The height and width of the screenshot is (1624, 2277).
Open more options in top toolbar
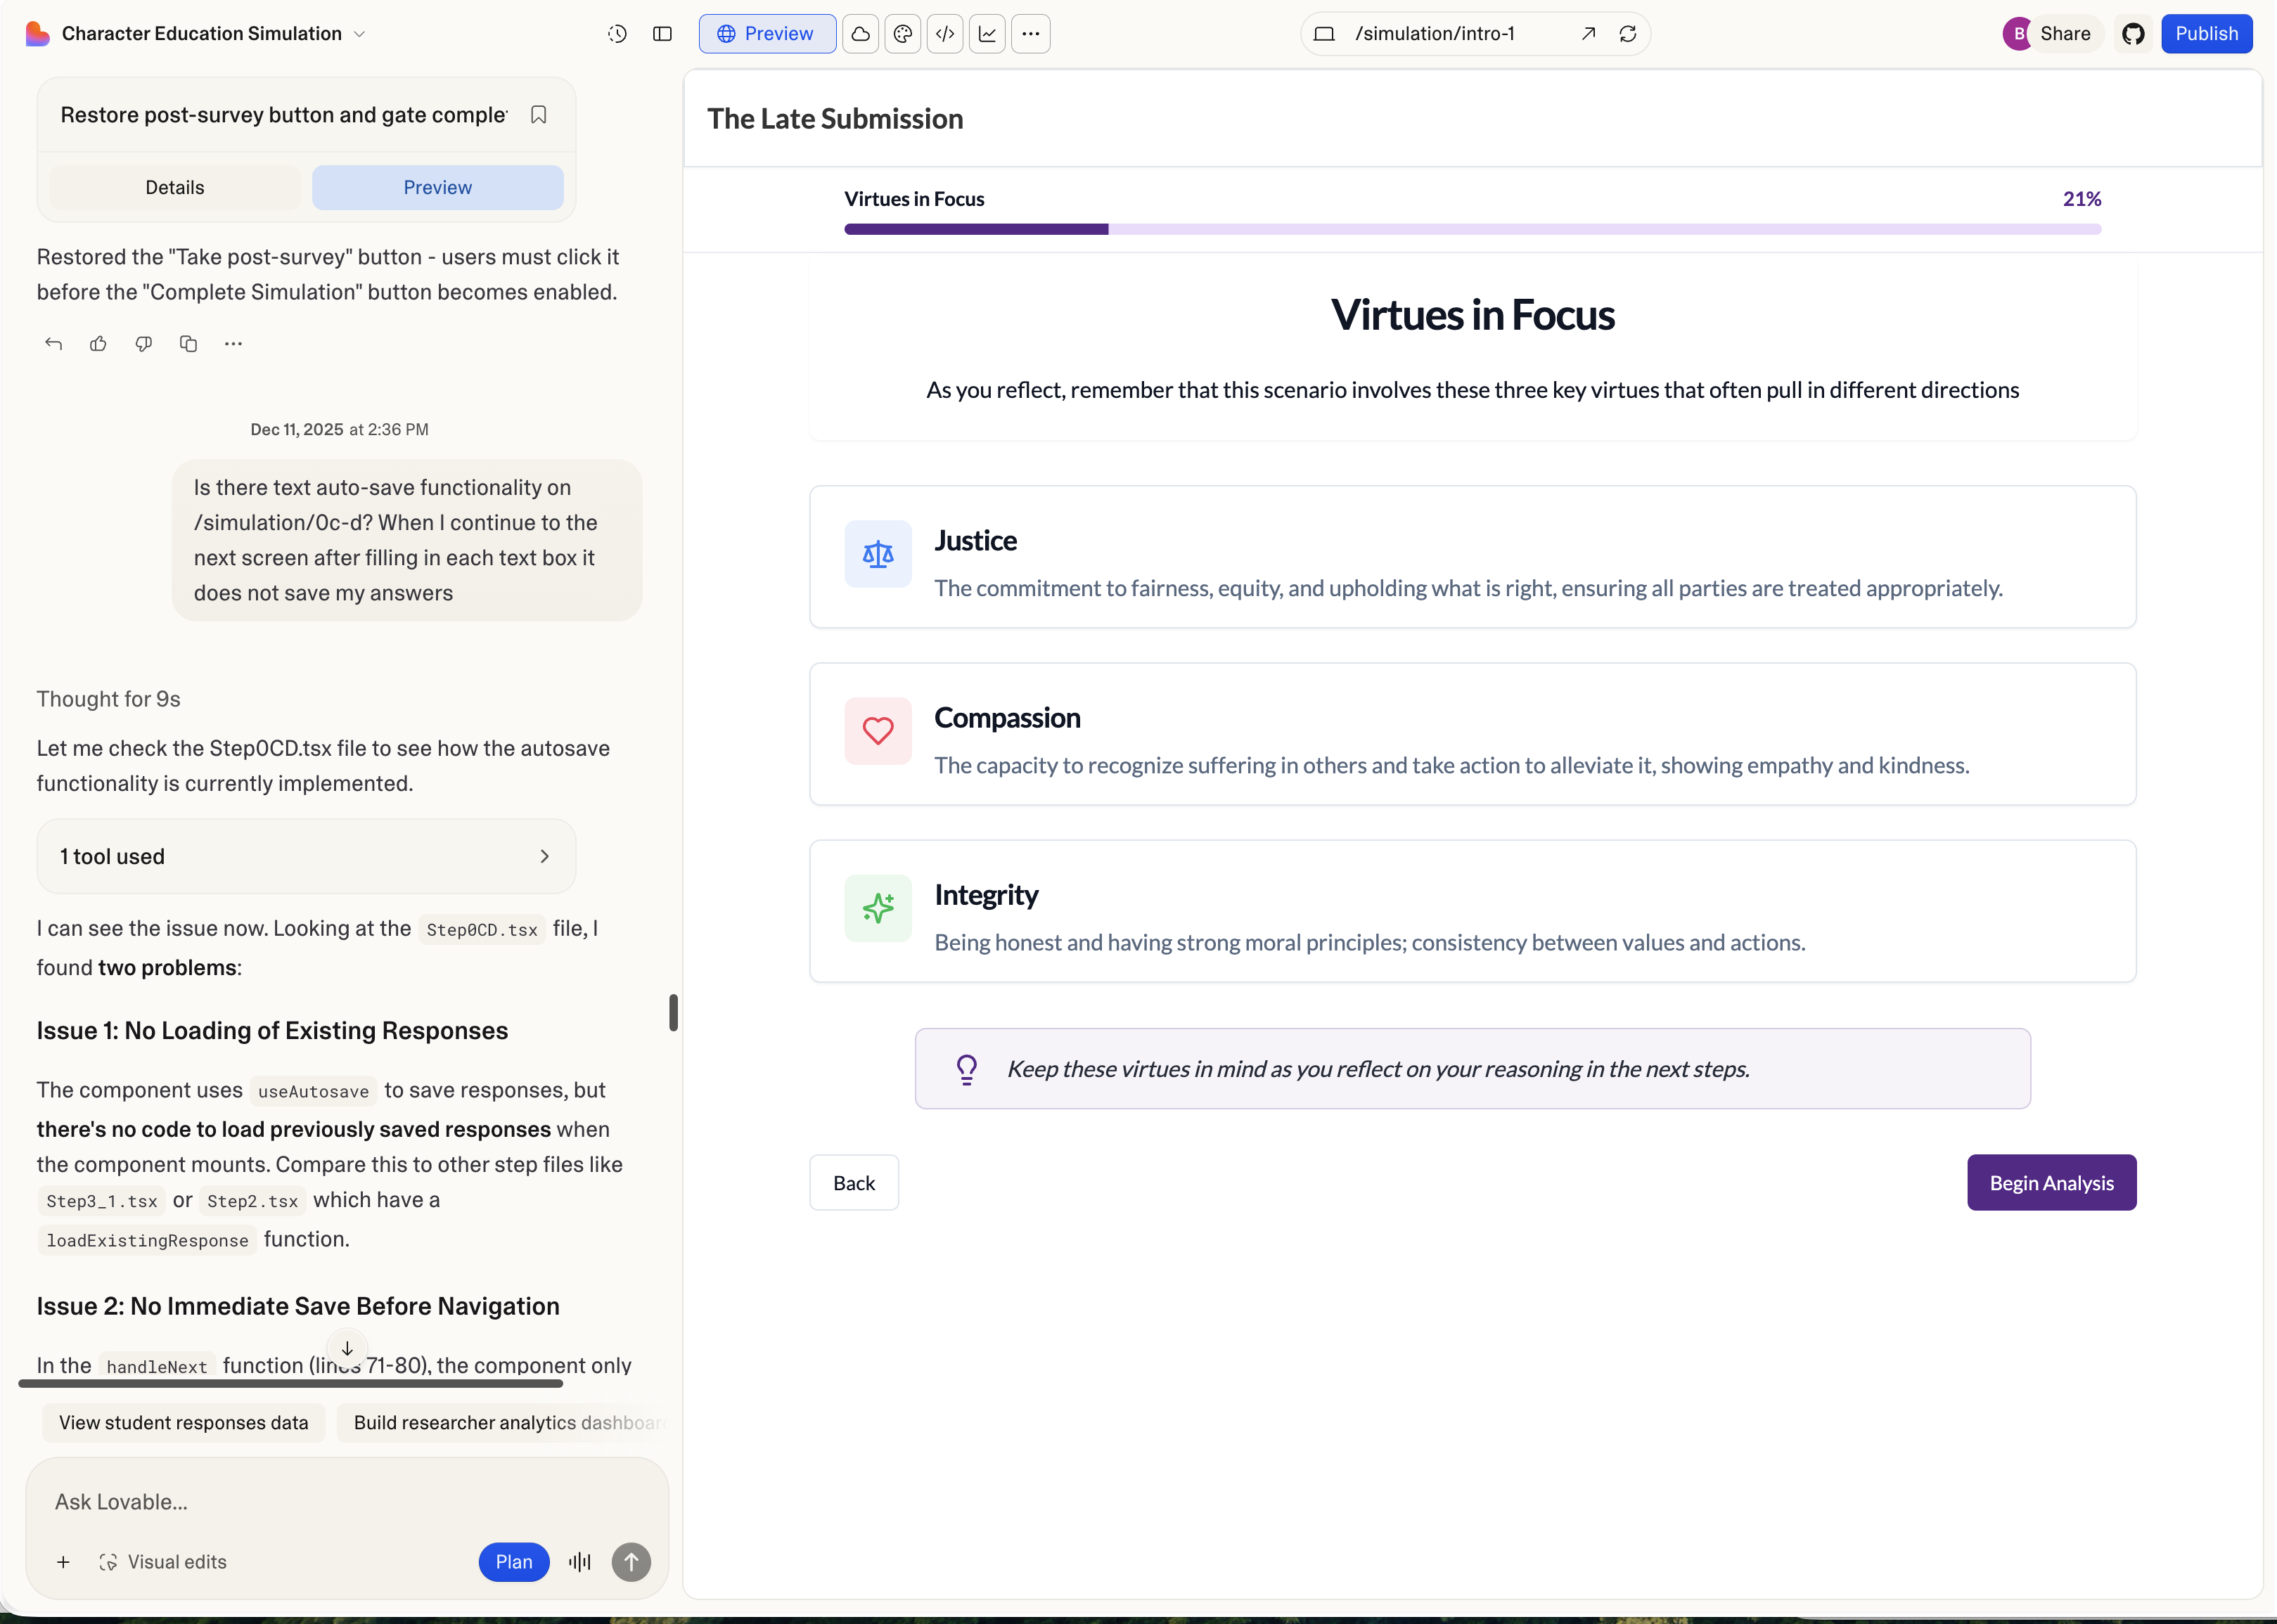coord(1030,34)
